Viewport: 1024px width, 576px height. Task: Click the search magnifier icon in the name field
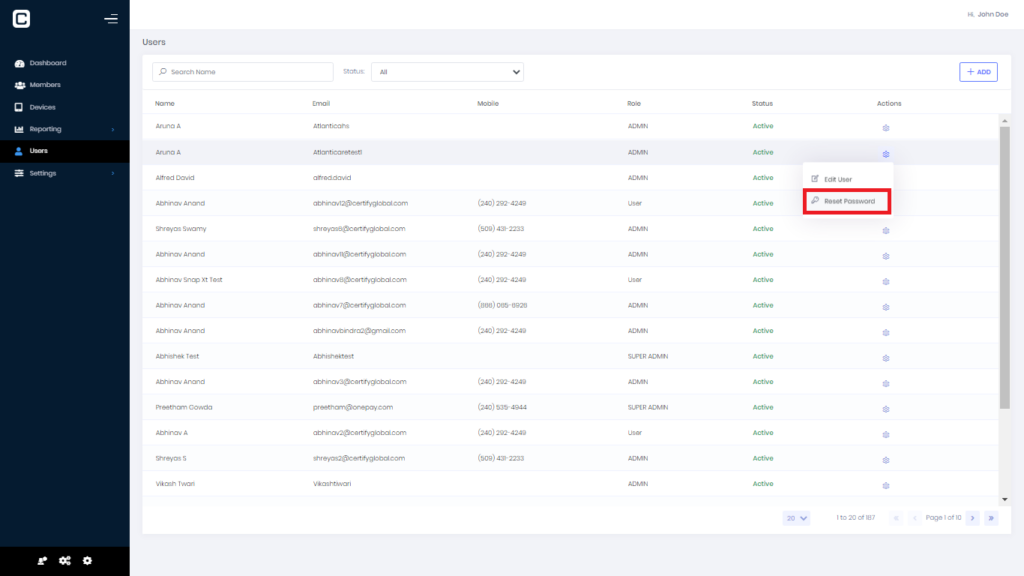(x=162, y=72)
